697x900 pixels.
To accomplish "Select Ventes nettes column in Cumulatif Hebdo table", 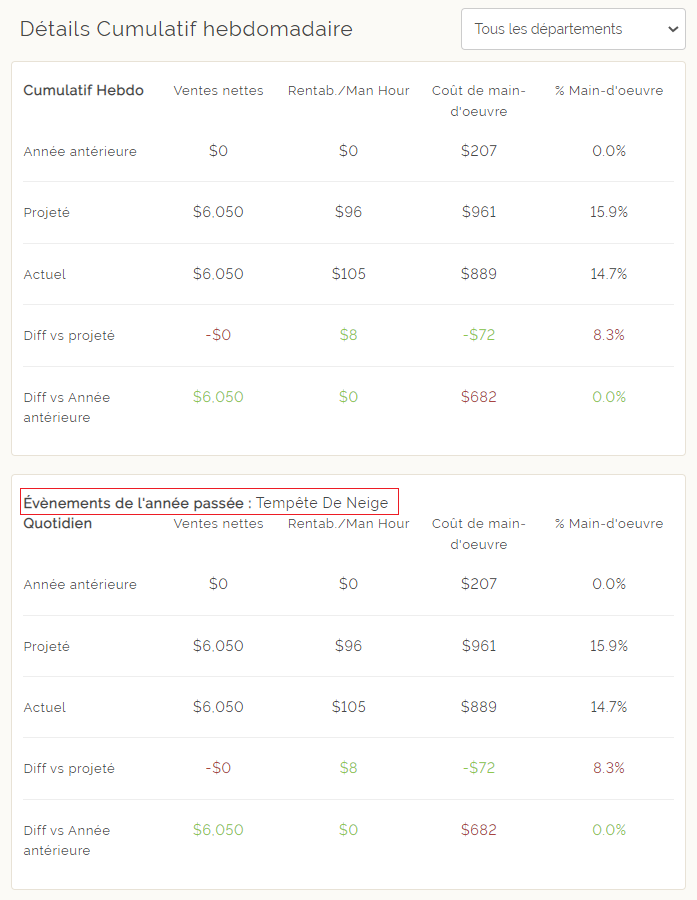I will click(x=218, y=90).
